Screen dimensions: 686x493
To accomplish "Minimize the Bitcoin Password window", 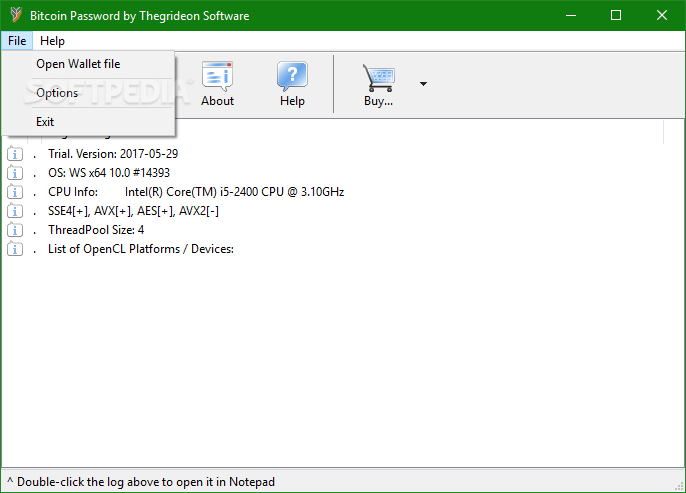I will tap(570, 15).
